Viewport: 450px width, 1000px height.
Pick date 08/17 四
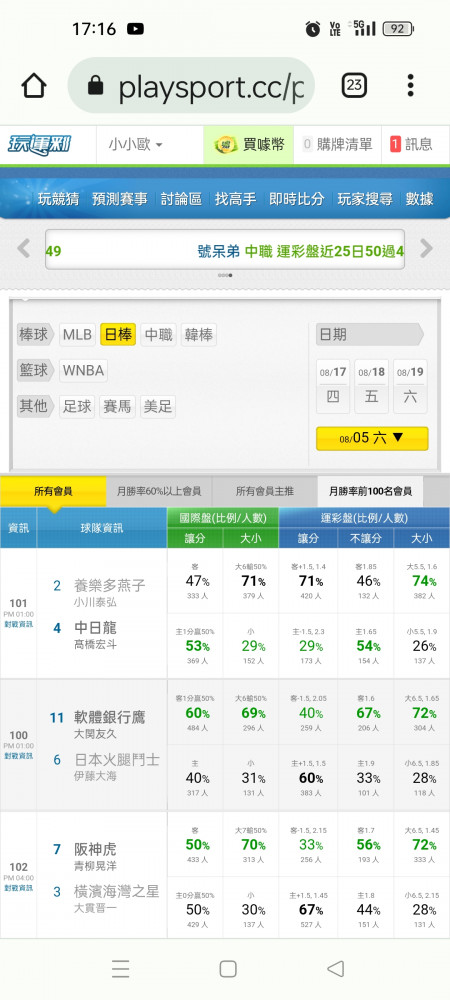tap(333, 386)
